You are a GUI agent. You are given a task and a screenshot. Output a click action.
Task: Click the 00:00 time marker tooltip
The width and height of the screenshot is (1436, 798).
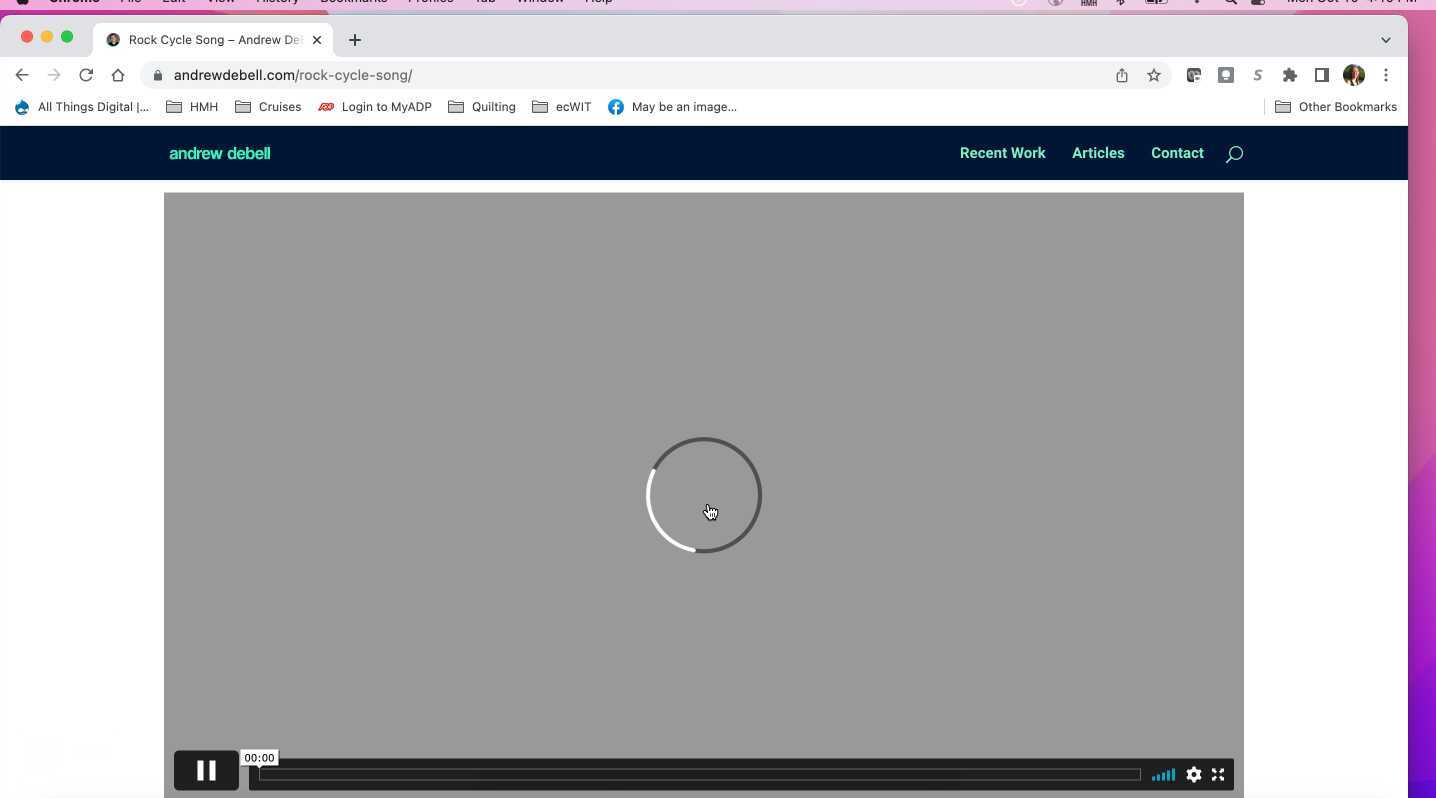coord(259,758)
